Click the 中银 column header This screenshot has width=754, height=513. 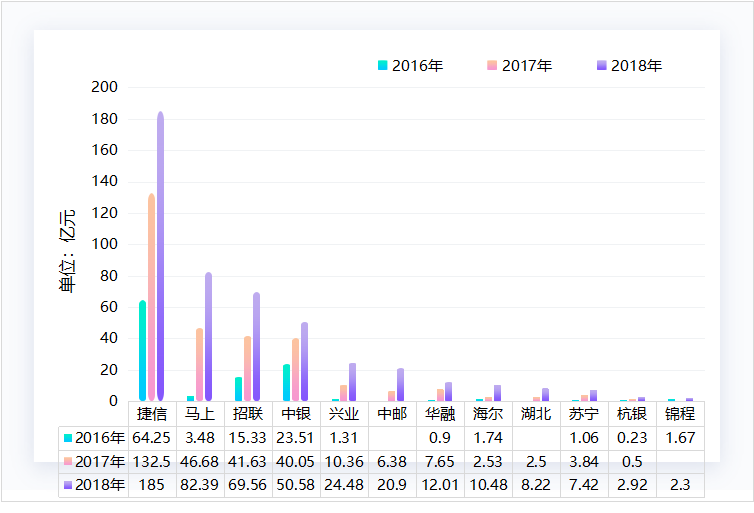coord(296,413)
